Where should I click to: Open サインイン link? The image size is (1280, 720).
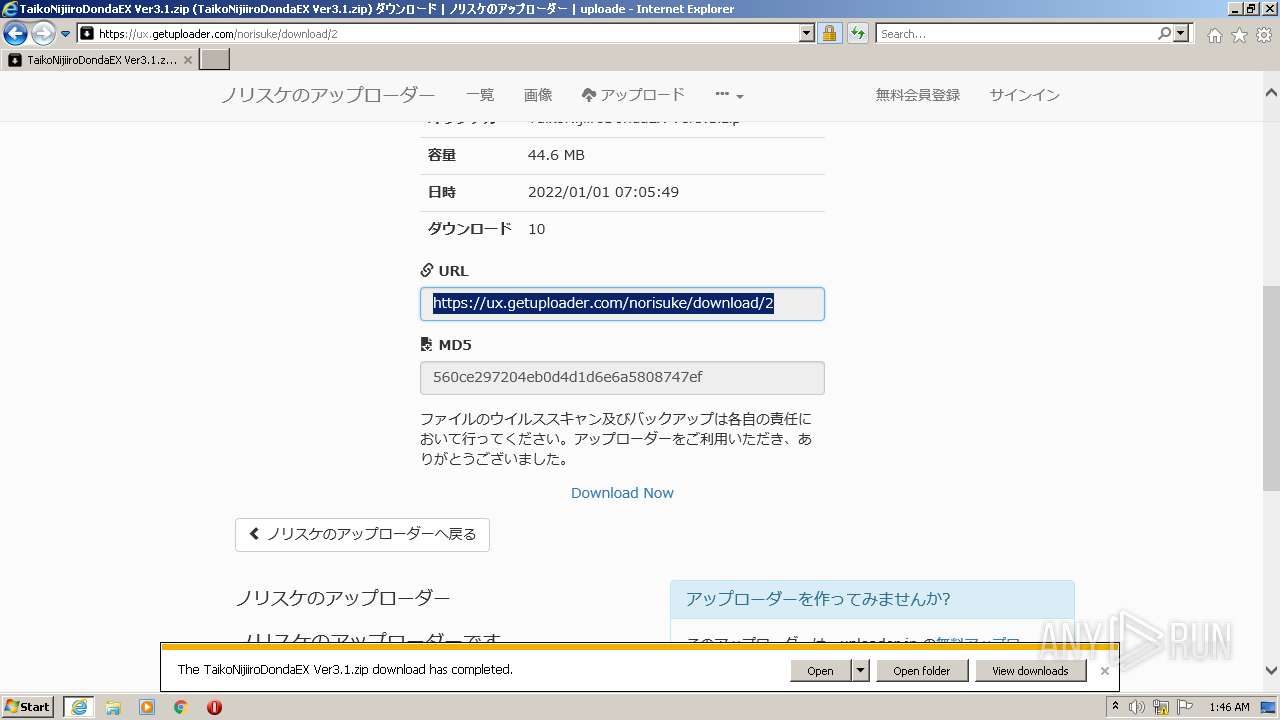(1025, 95)
